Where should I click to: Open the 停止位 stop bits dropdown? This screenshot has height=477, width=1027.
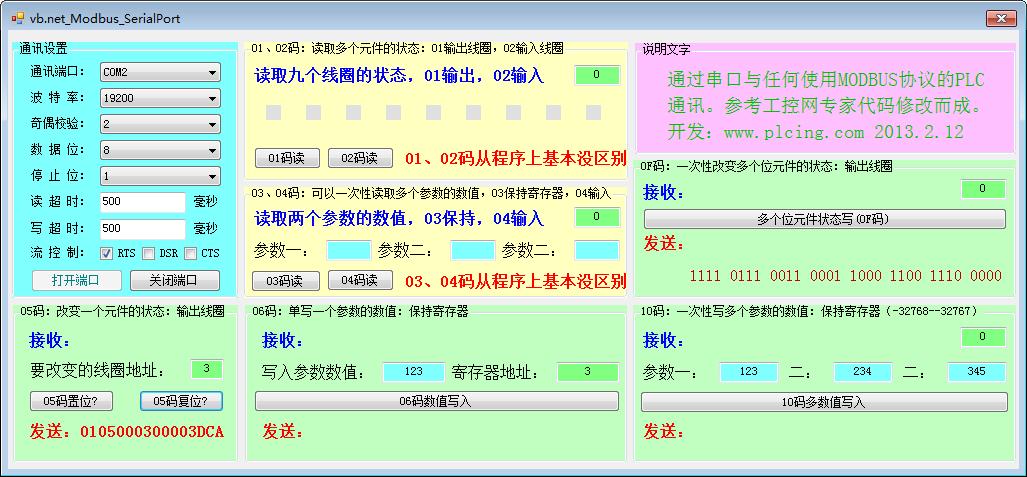tap(160, 176)
